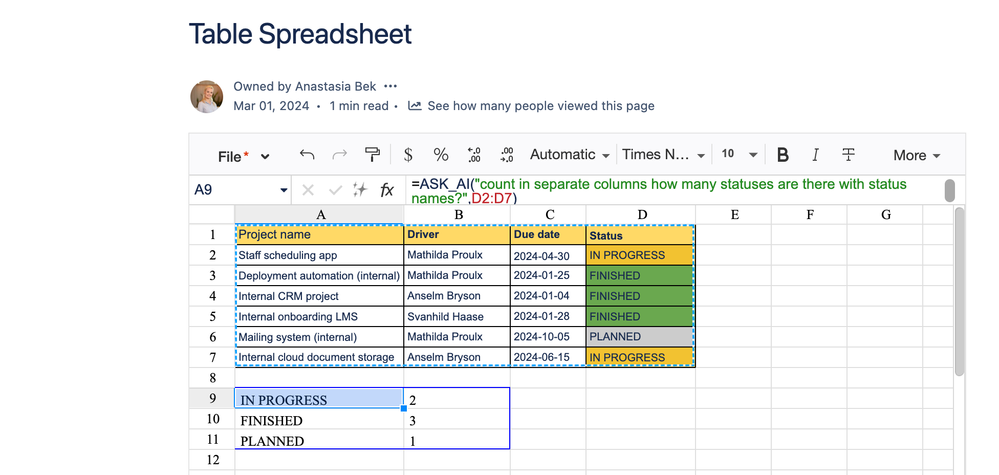Select the IN PROGRESS result cell in row 9
The width and height of the screenshot is (999, 475).
[x=319, y=398]
